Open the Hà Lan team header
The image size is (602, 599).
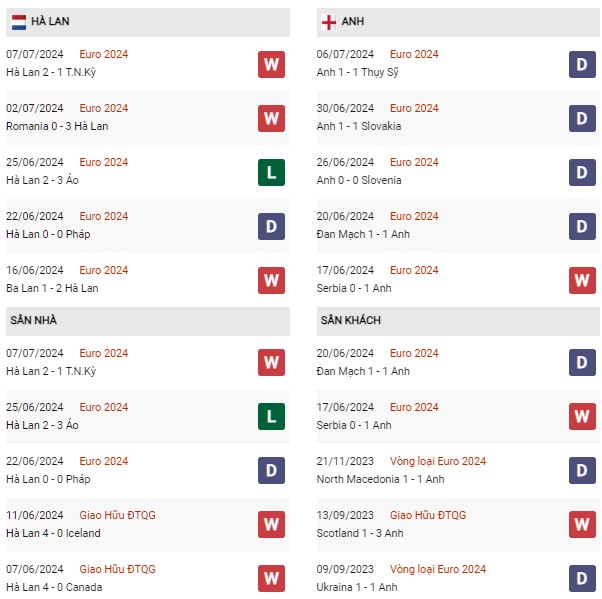pos(148,22)
